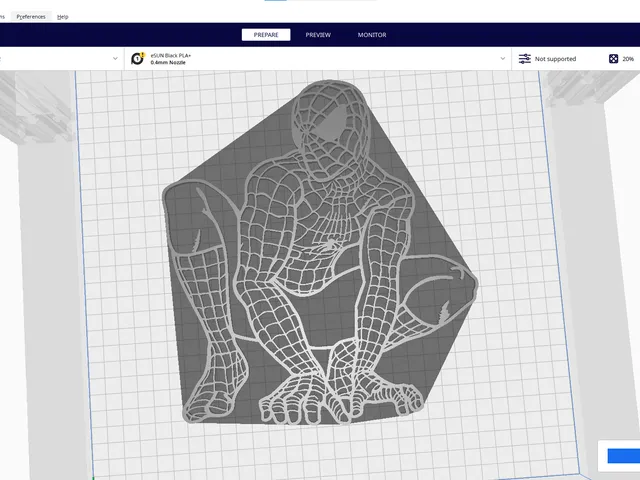Switch to the PREVIEW stage
The height and width of the screenshot is (480, 640).
click(x=318, y=35)
